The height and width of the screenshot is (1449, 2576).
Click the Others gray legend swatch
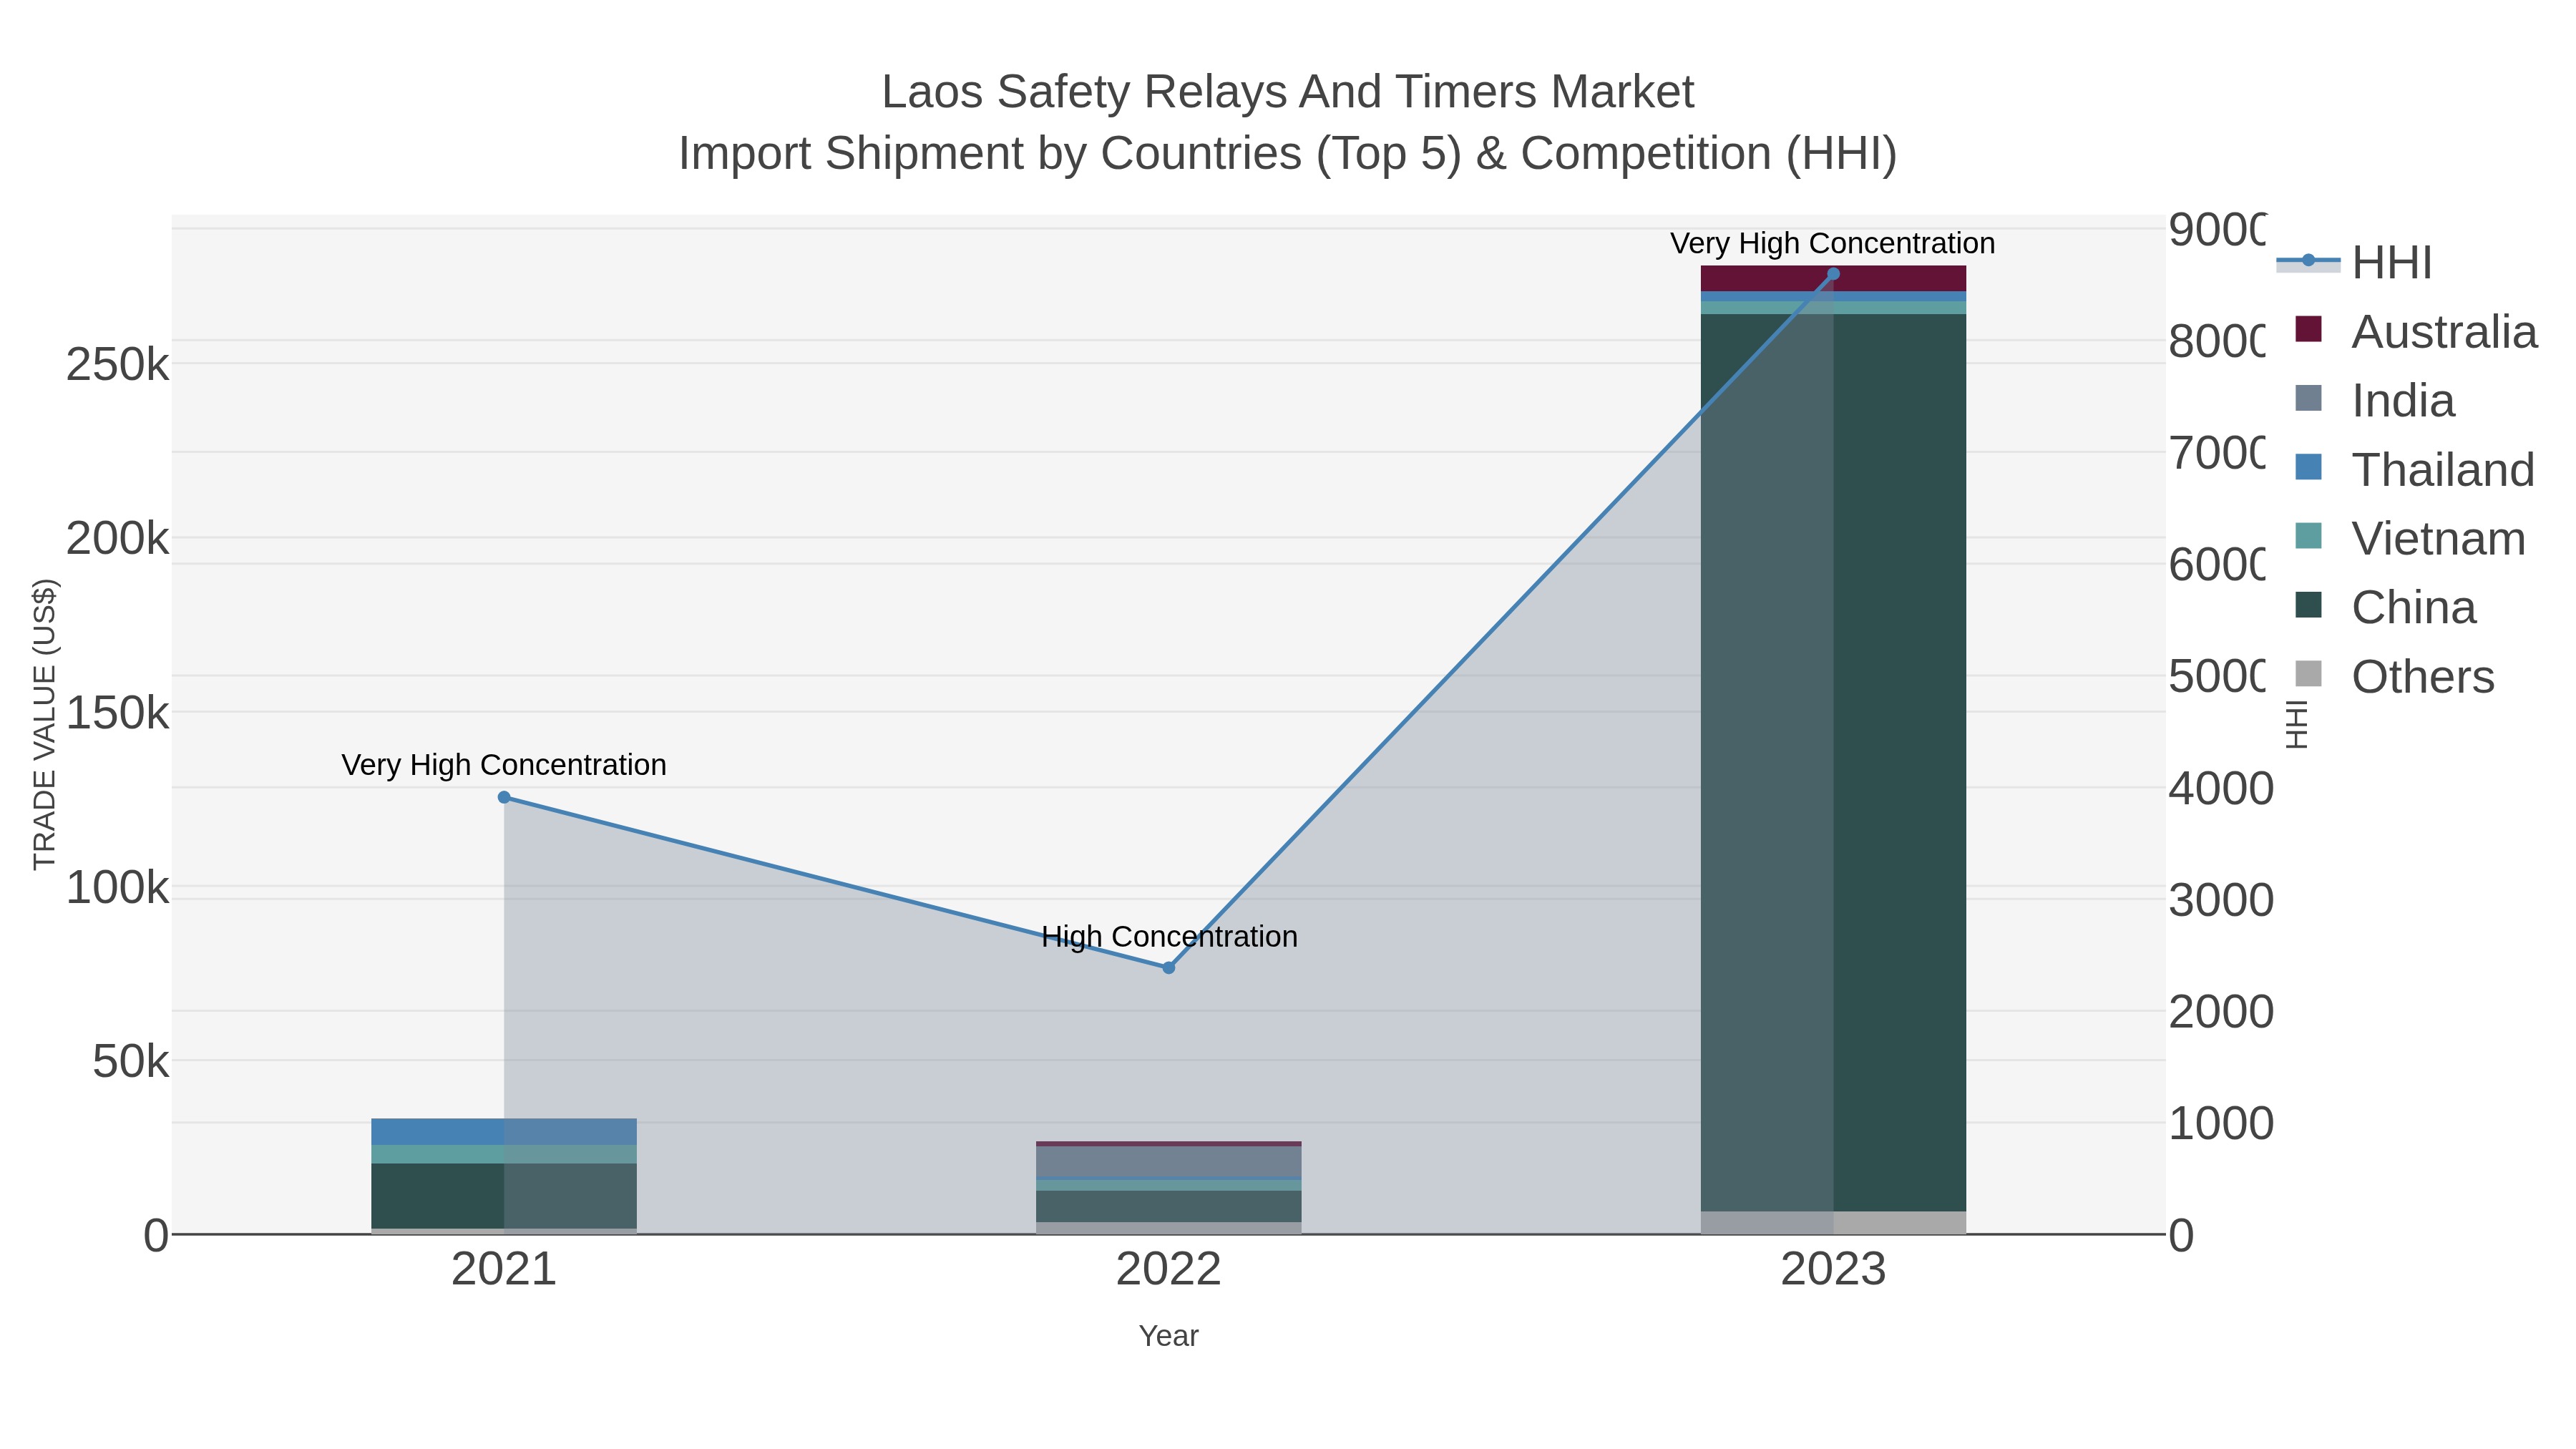2308,674
